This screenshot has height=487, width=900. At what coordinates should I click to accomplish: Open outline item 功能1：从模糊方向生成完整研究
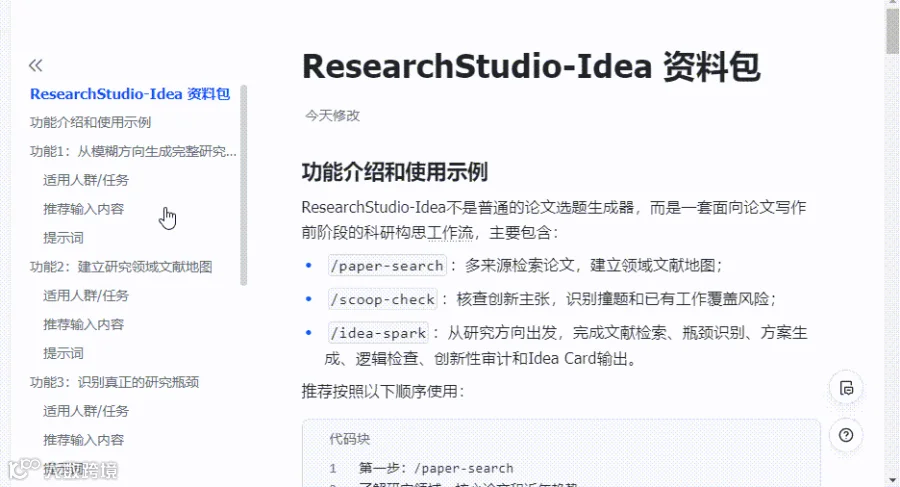[x=133, y=151]
